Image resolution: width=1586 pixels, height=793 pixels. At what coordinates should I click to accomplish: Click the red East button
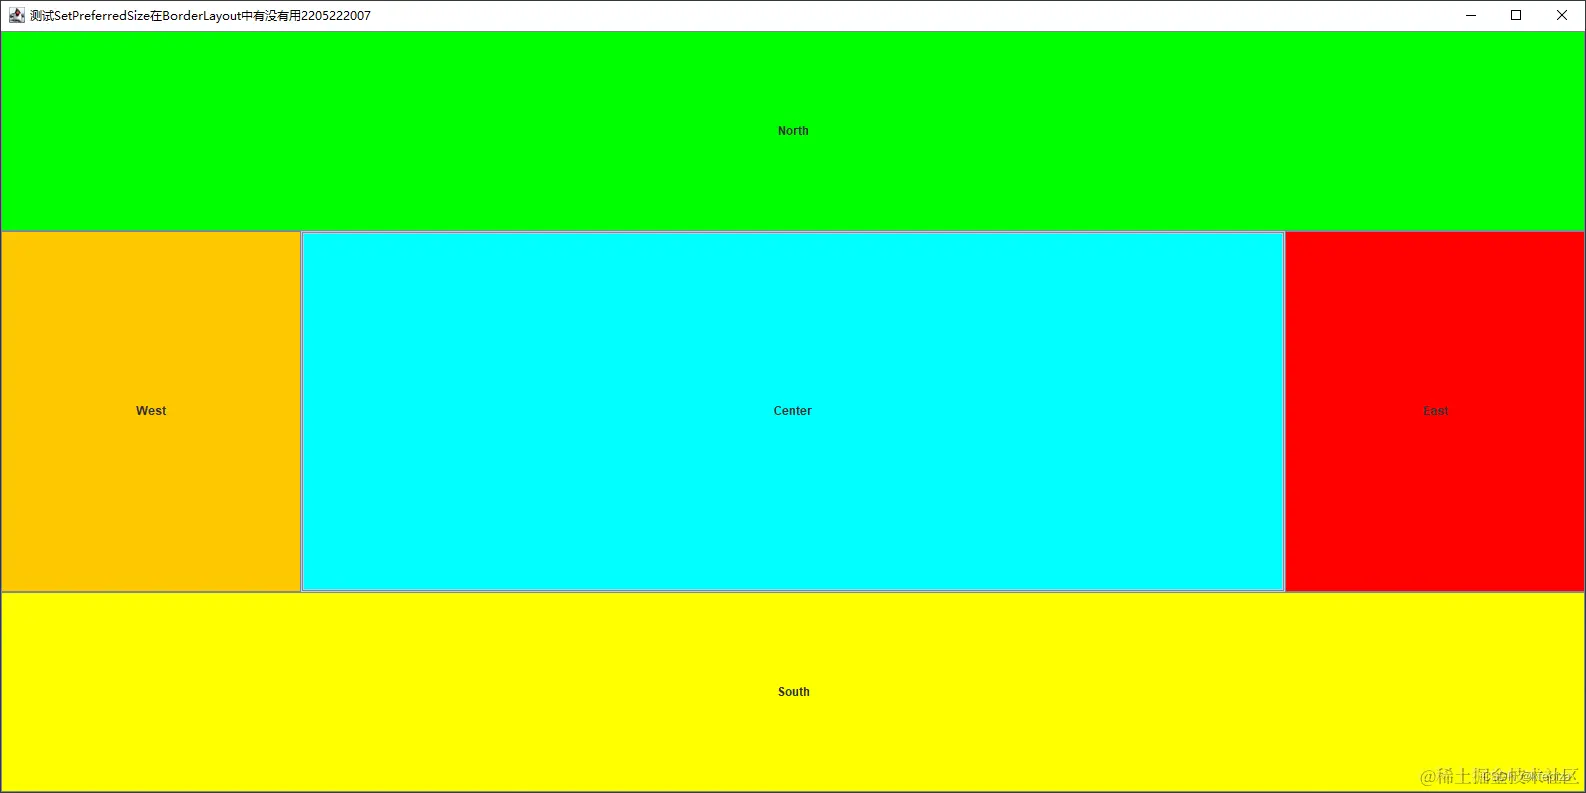click(x=1435, y=411)
